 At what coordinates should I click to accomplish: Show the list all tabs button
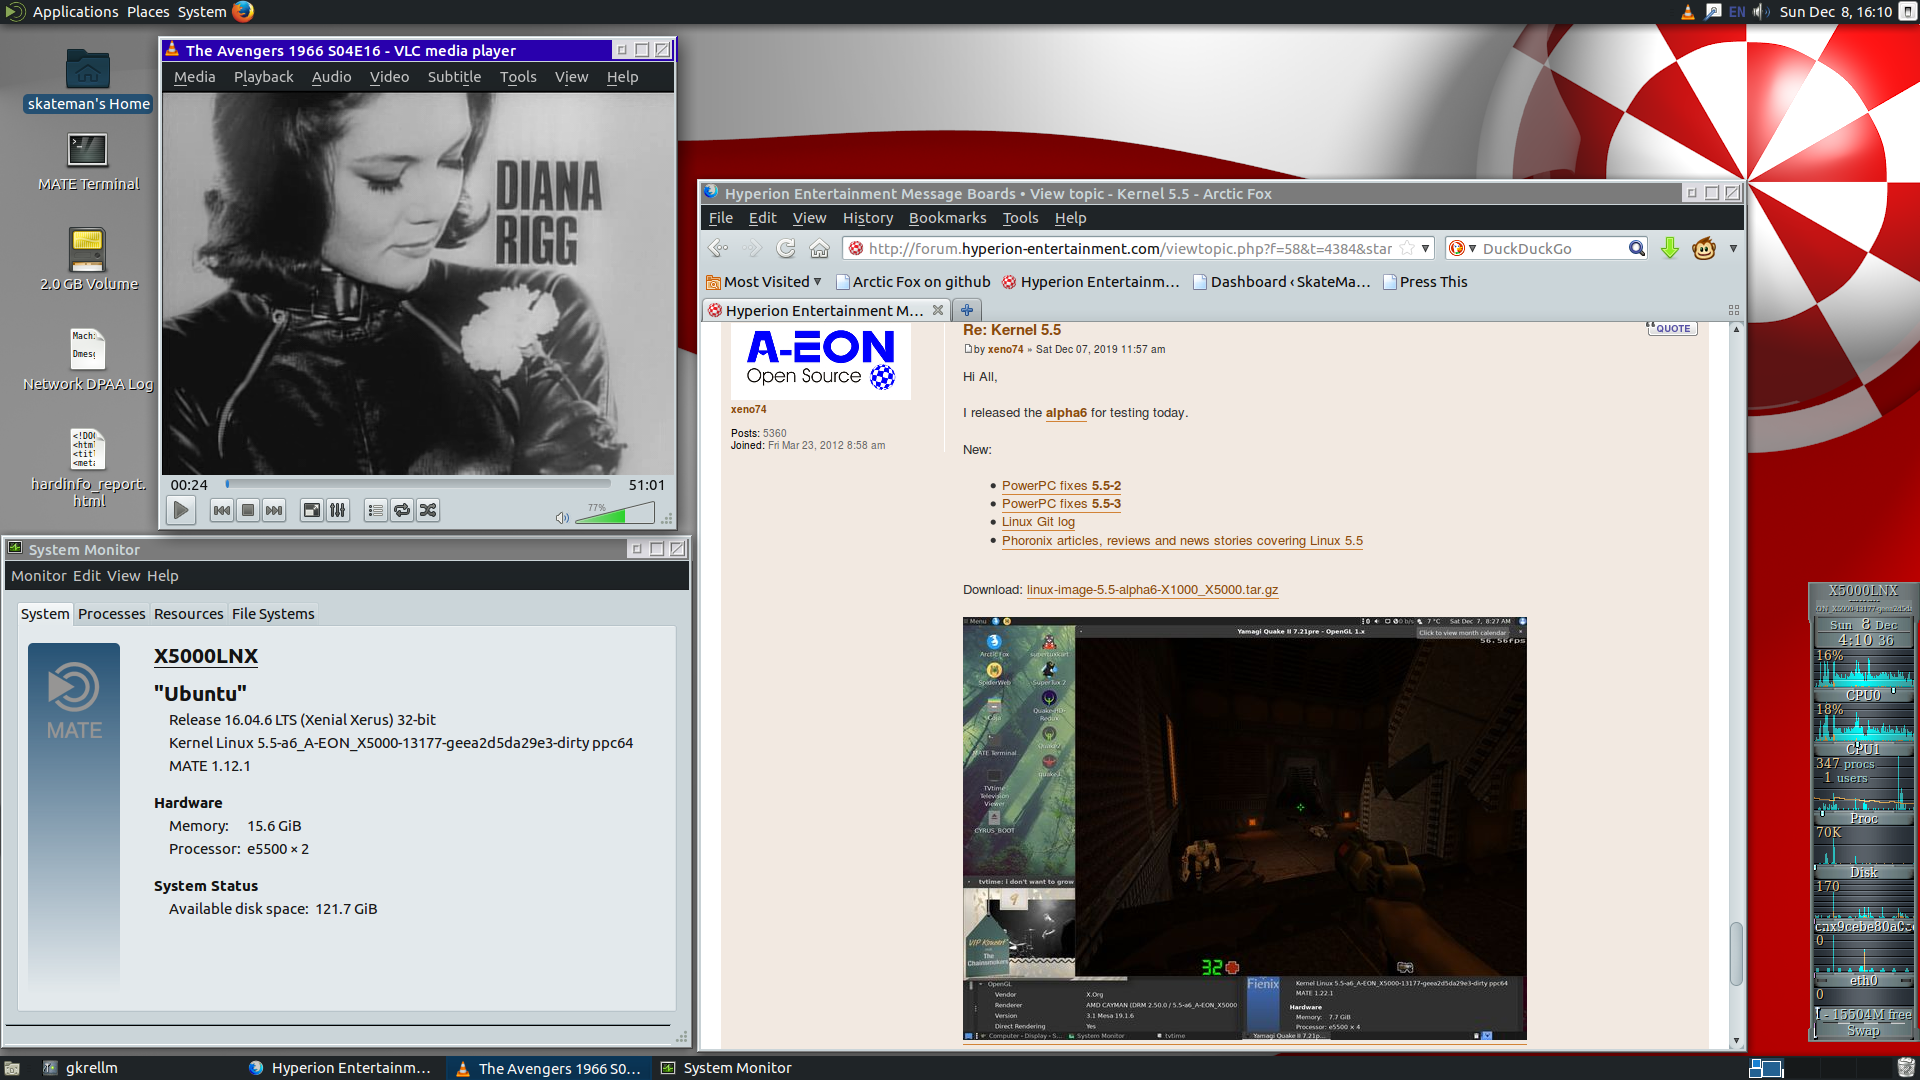click(1734, 310)
